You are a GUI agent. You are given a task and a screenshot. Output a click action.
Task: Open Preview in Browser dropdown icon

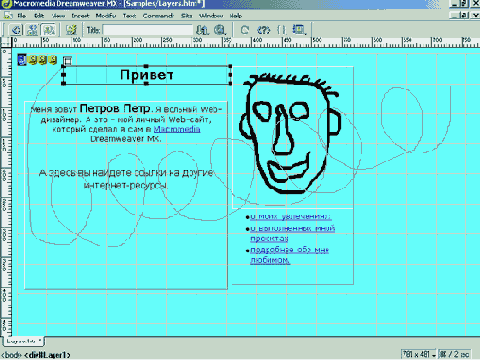[x=220, y=30]
